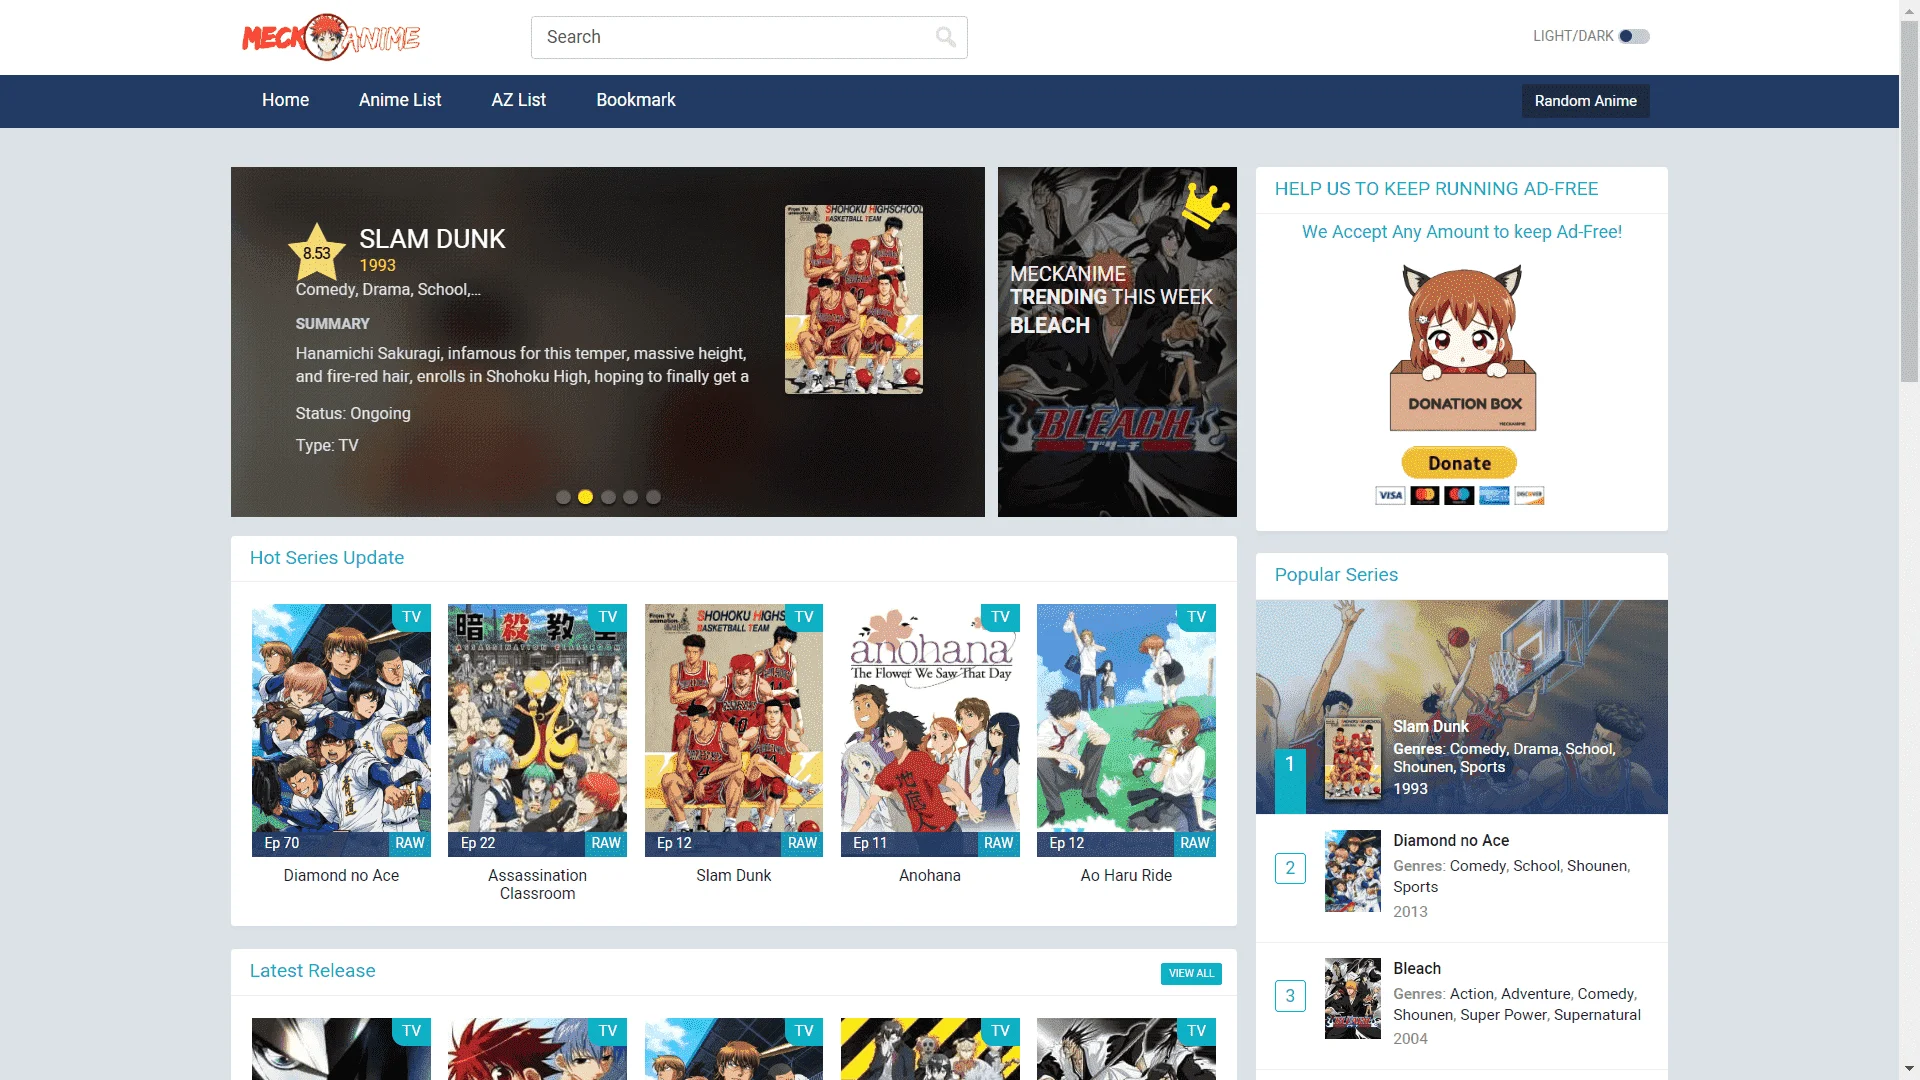Screen dimensions: 1920x1080
Task: Select the fourth slider dot
Action: (630, 497)
